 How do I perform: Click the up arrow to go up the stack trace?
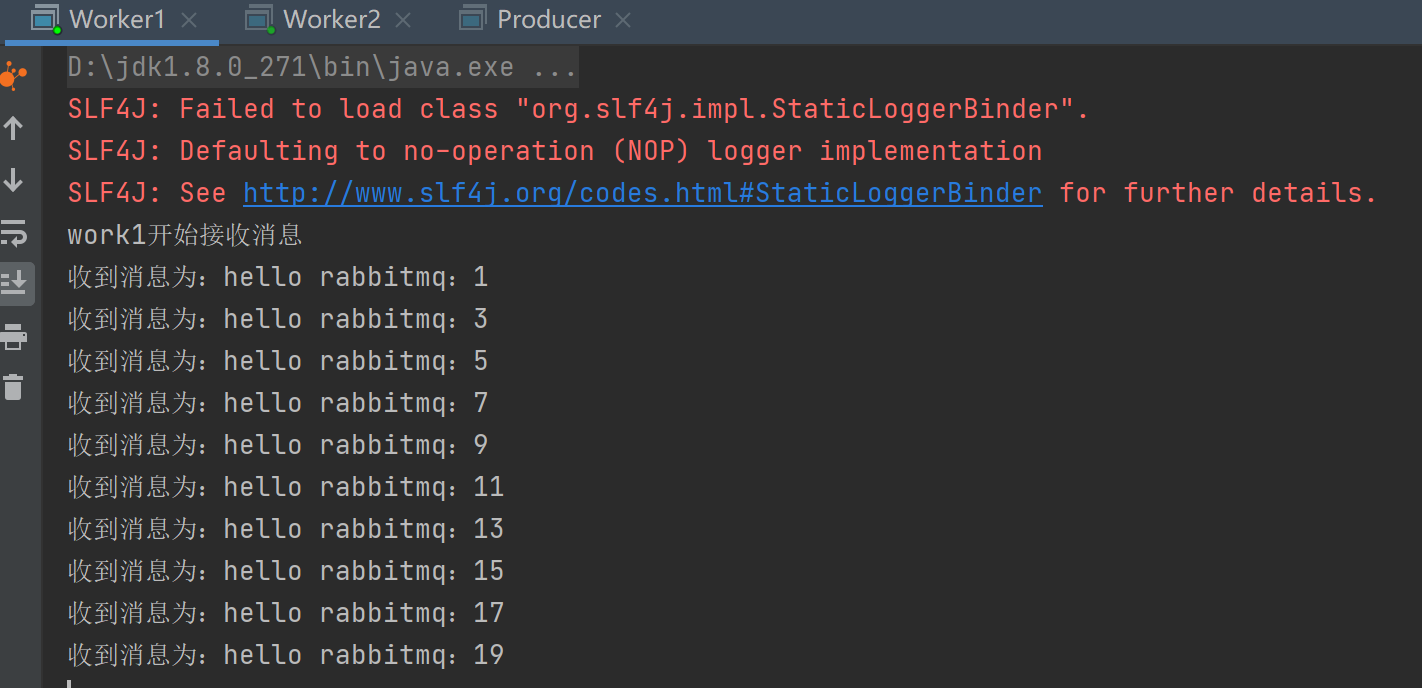13,128
